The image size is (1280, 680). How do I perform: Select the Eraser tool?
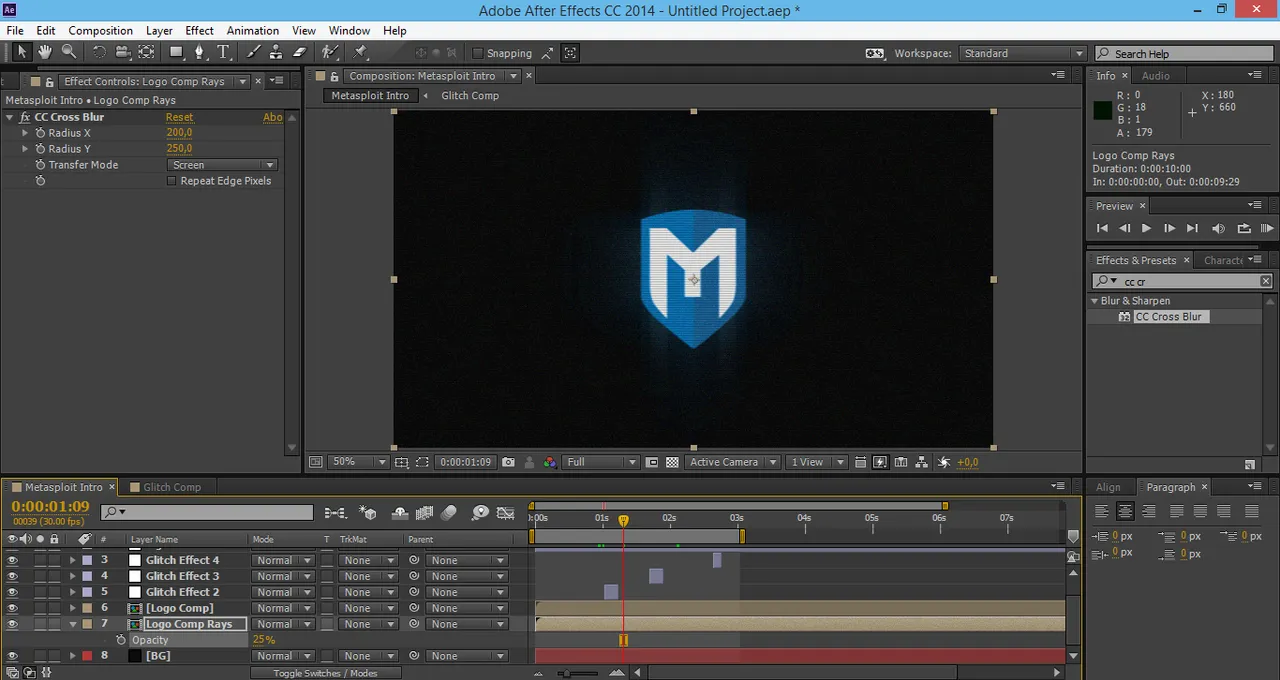coord(299,52)
